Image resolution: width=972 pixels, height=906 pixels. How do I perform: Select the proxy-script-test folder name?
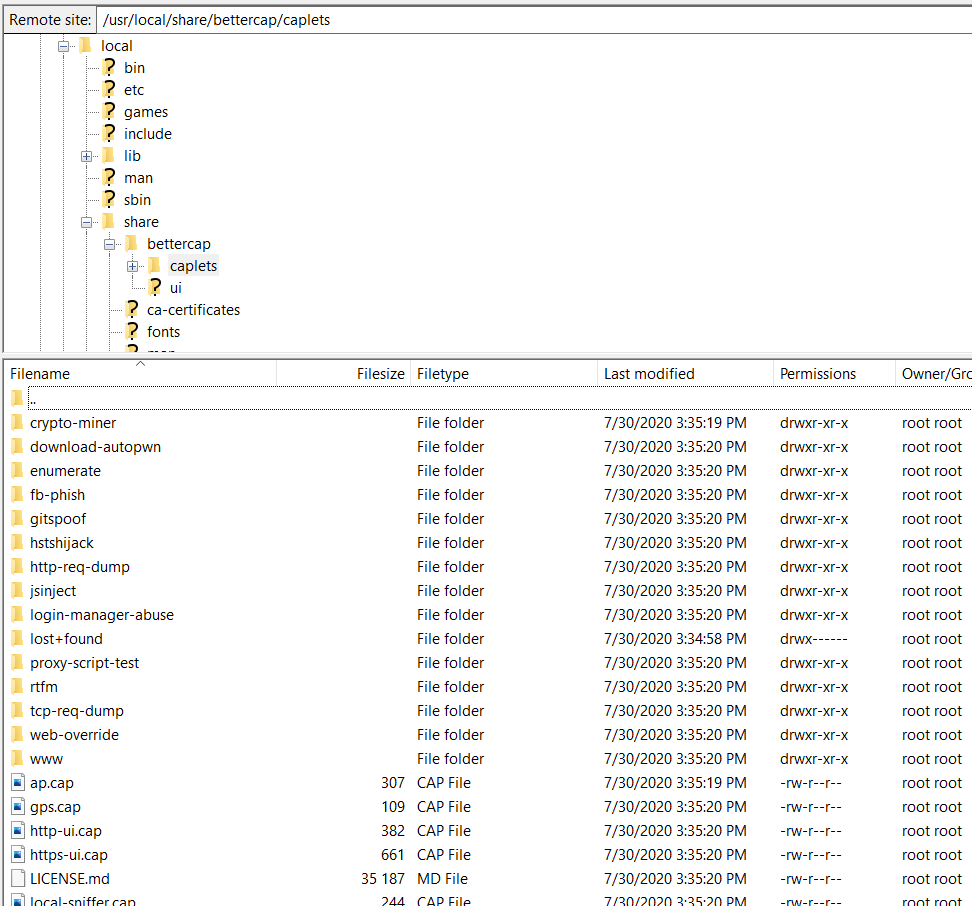84,662
